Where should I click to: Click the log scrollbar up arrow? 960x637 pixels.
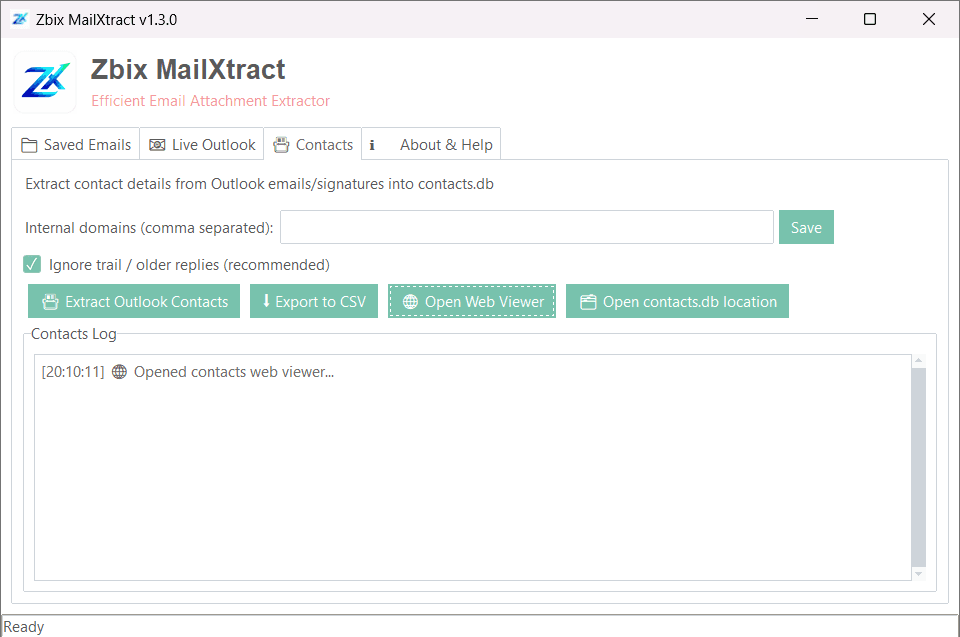[x=918, y=361]
